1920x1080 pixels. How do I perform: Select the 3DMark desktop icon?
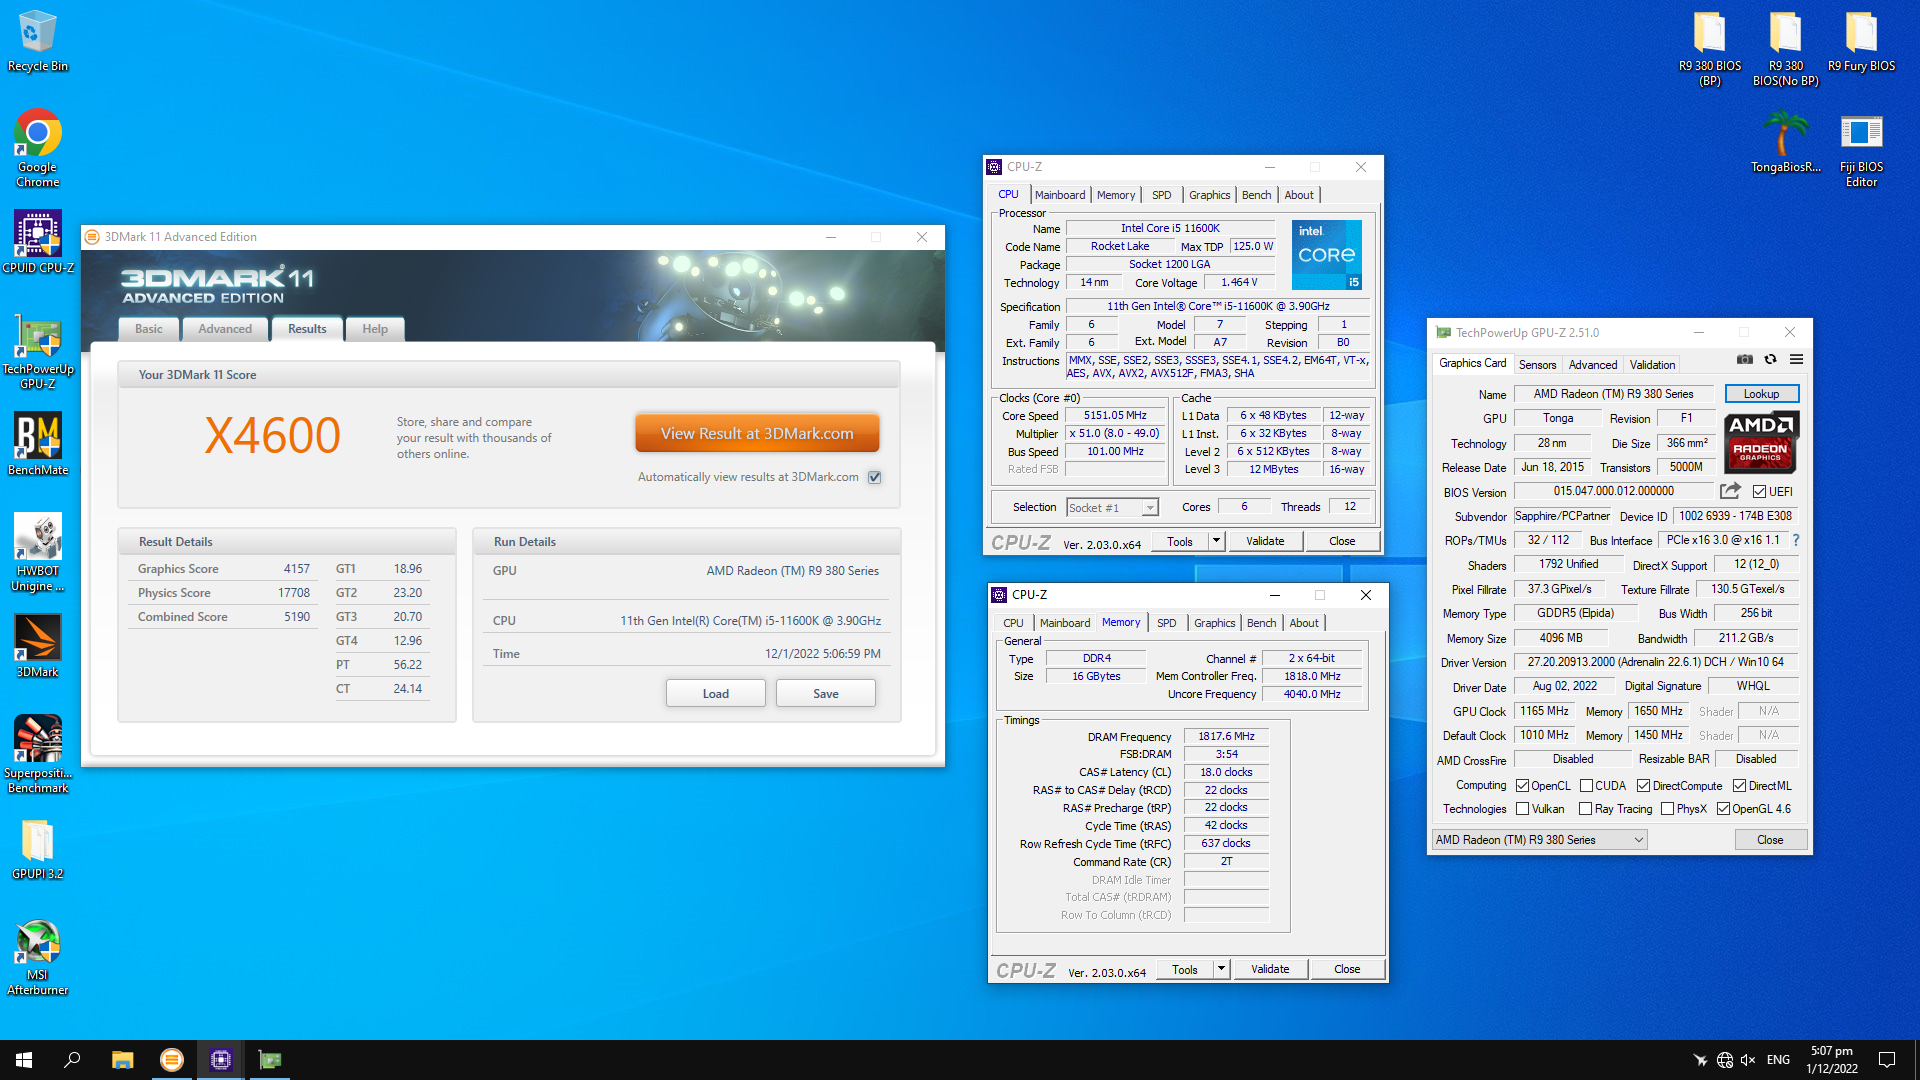coord(38,646)
